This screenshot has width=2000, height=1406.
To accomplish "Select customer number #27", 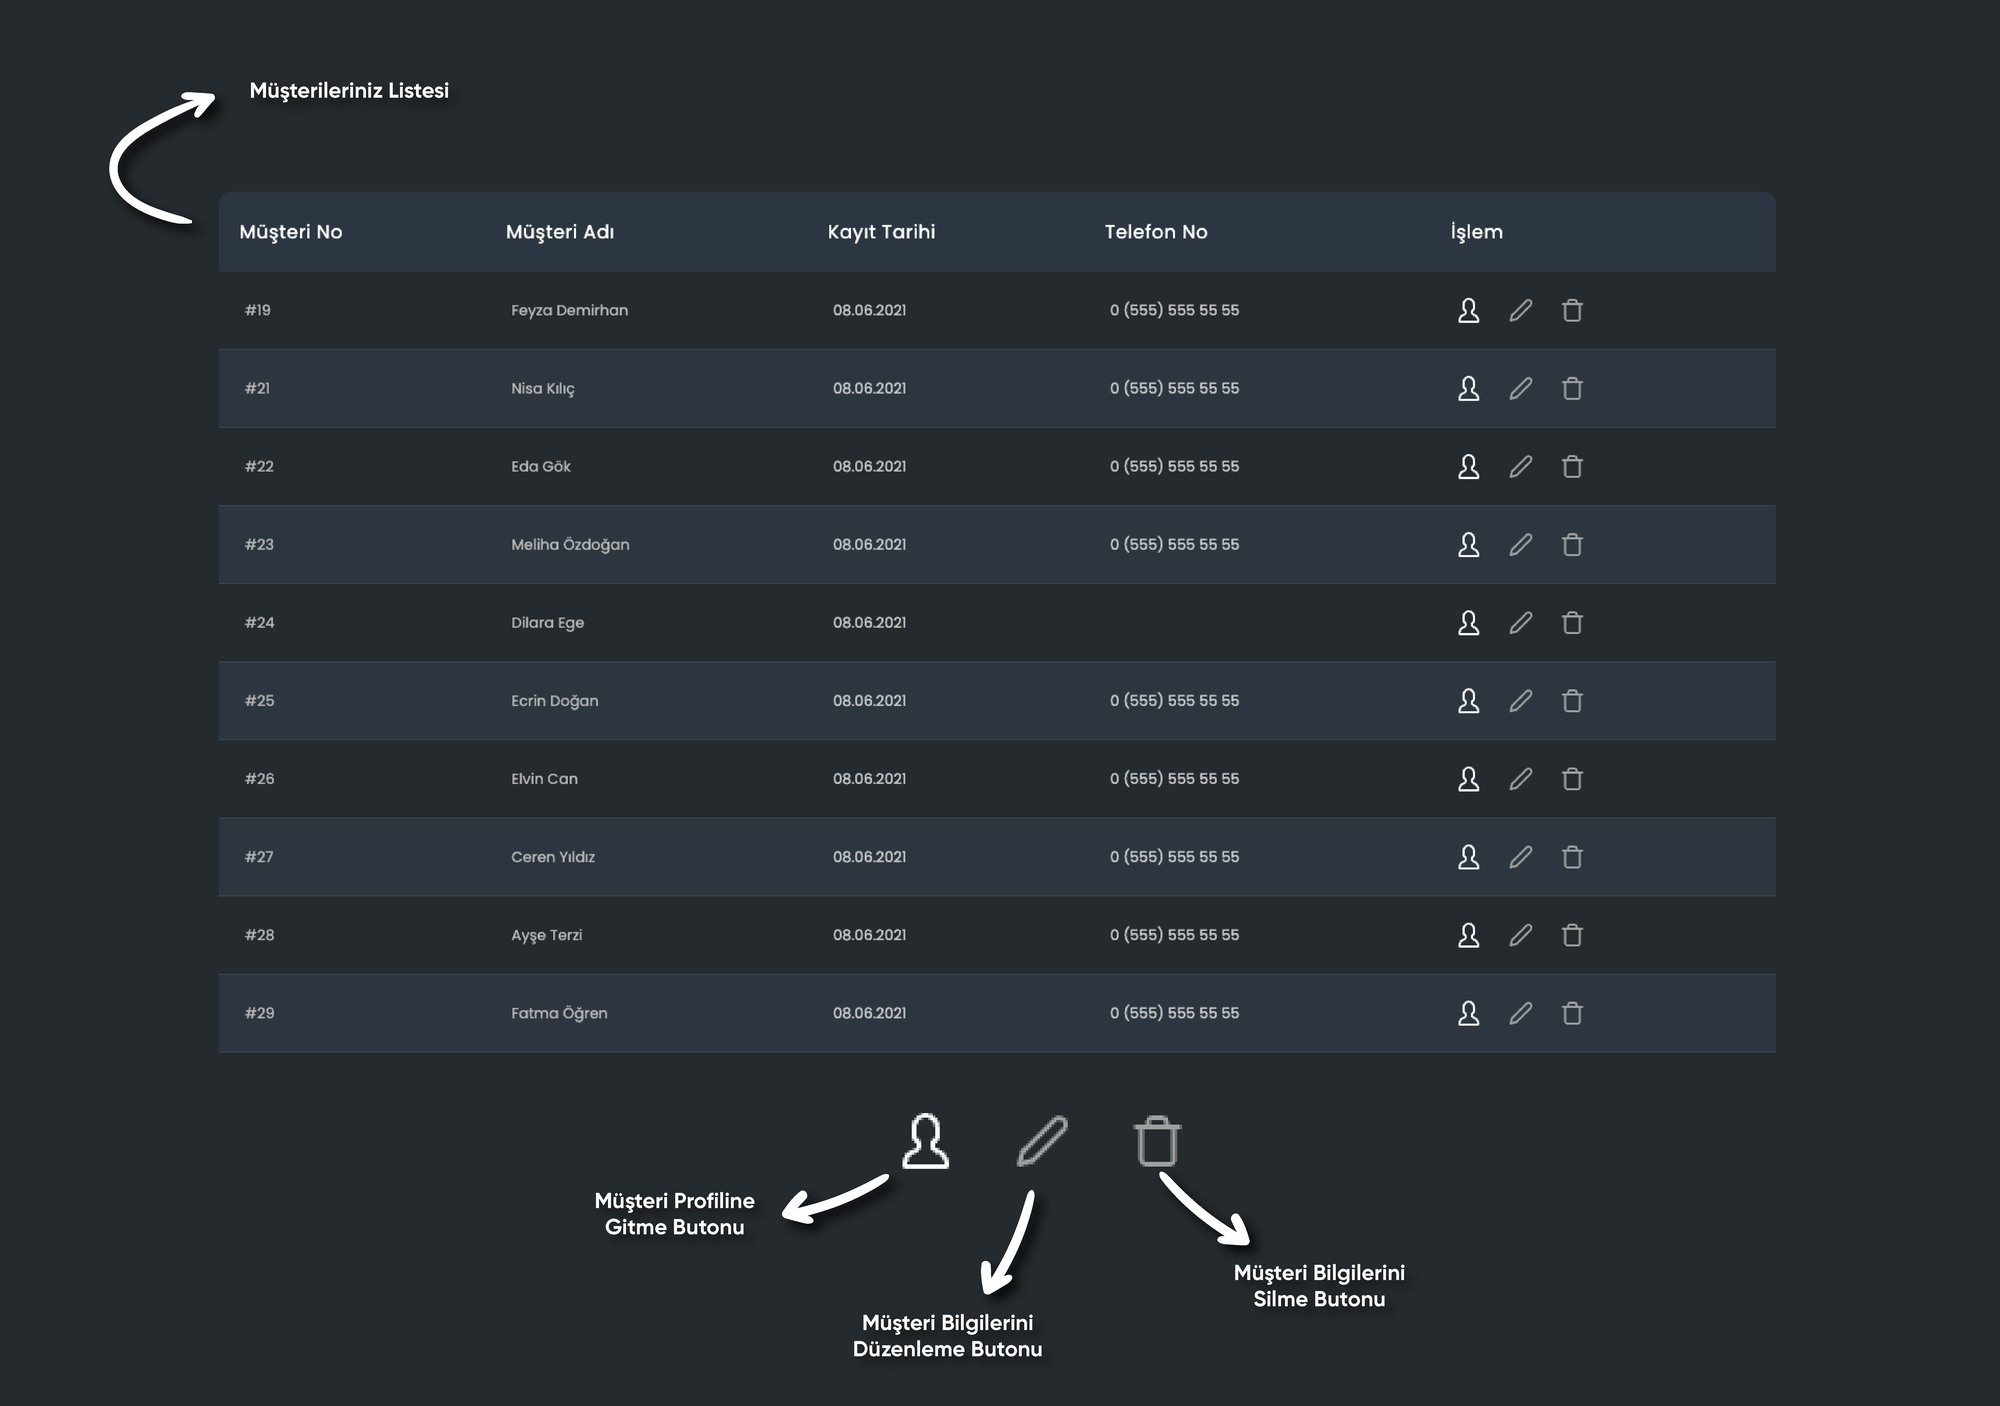I will 259,856.
